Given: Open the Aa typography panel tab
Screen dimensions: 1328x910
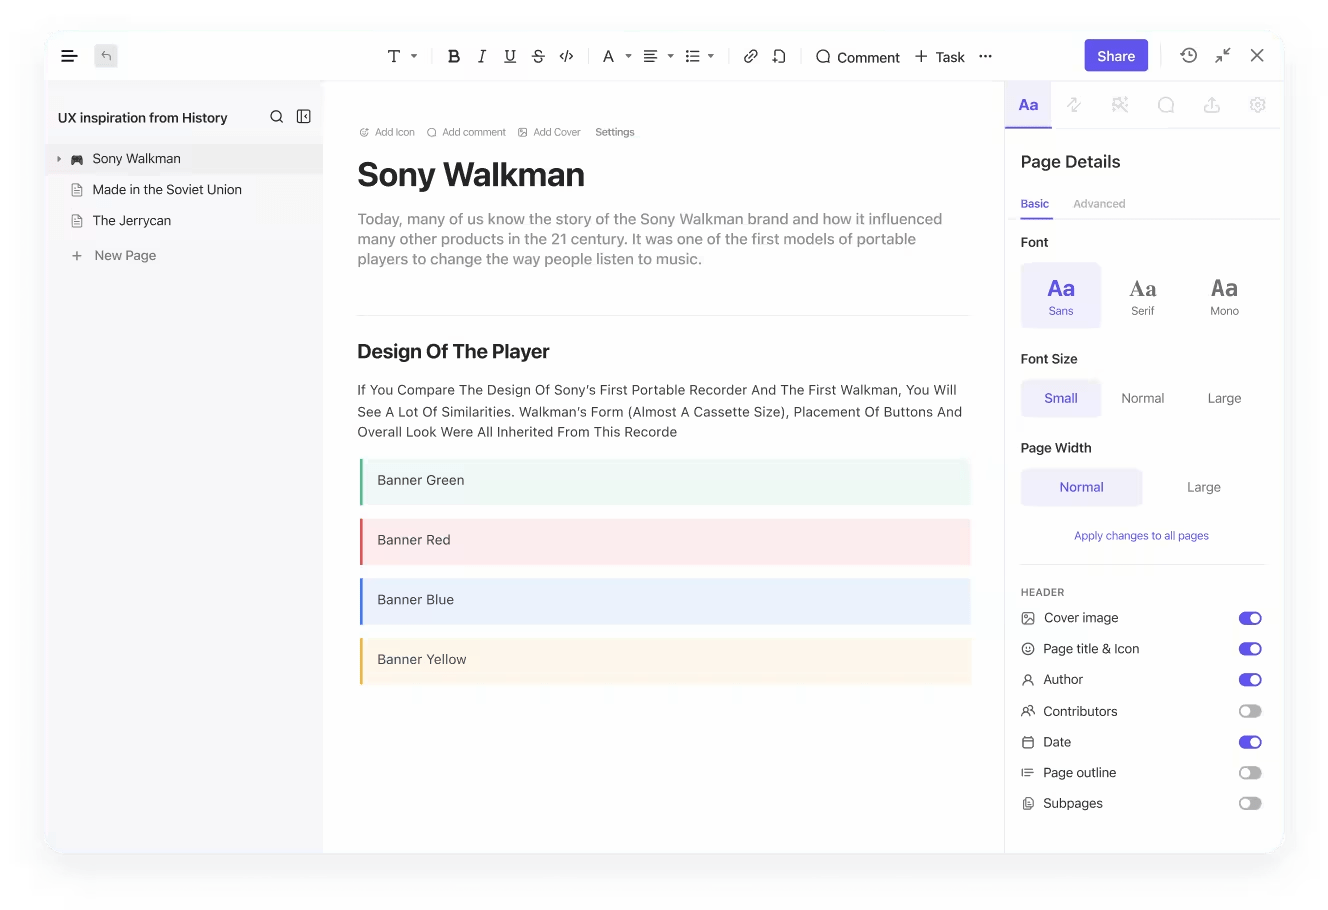Looking at the screenshot, I should pos(1028,105).
